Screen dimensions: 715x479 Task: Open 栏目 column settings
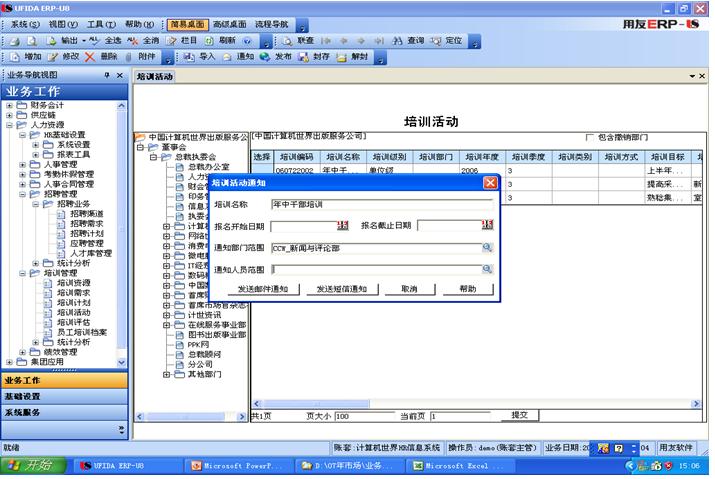[181, 41]
